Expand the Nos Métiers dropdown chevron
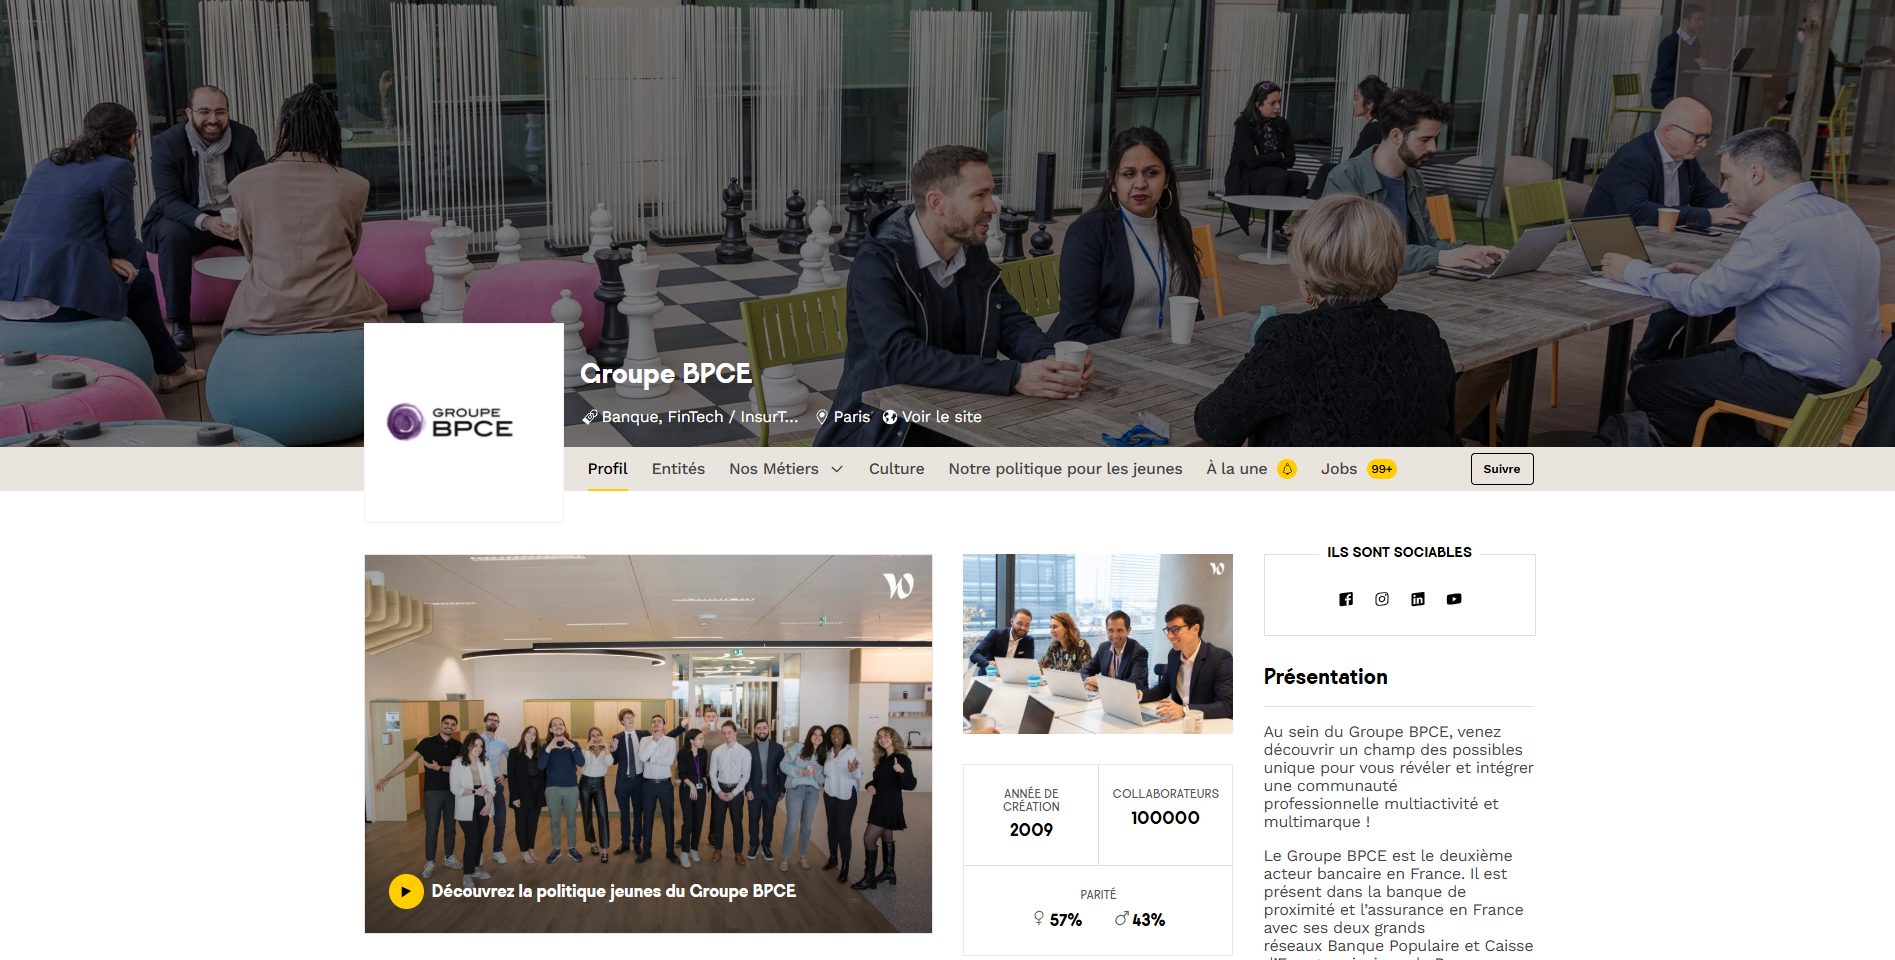 click(x=837, y=469)
